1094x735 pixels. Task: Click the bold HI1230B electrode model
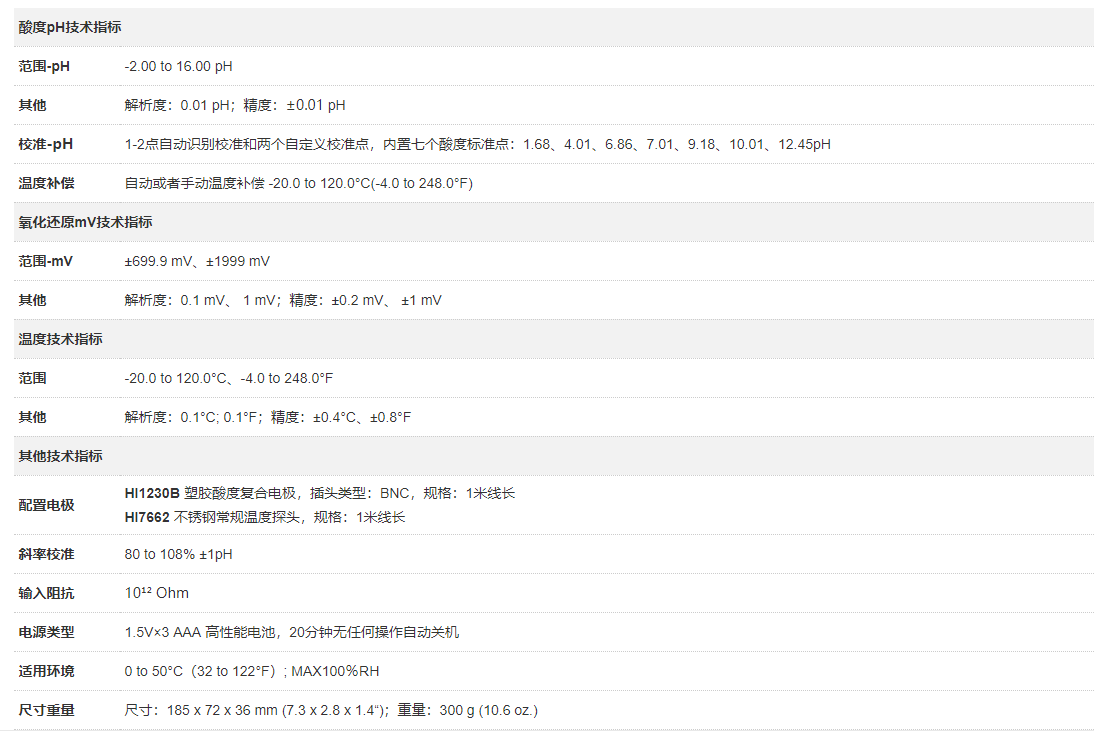click(152, 493)
